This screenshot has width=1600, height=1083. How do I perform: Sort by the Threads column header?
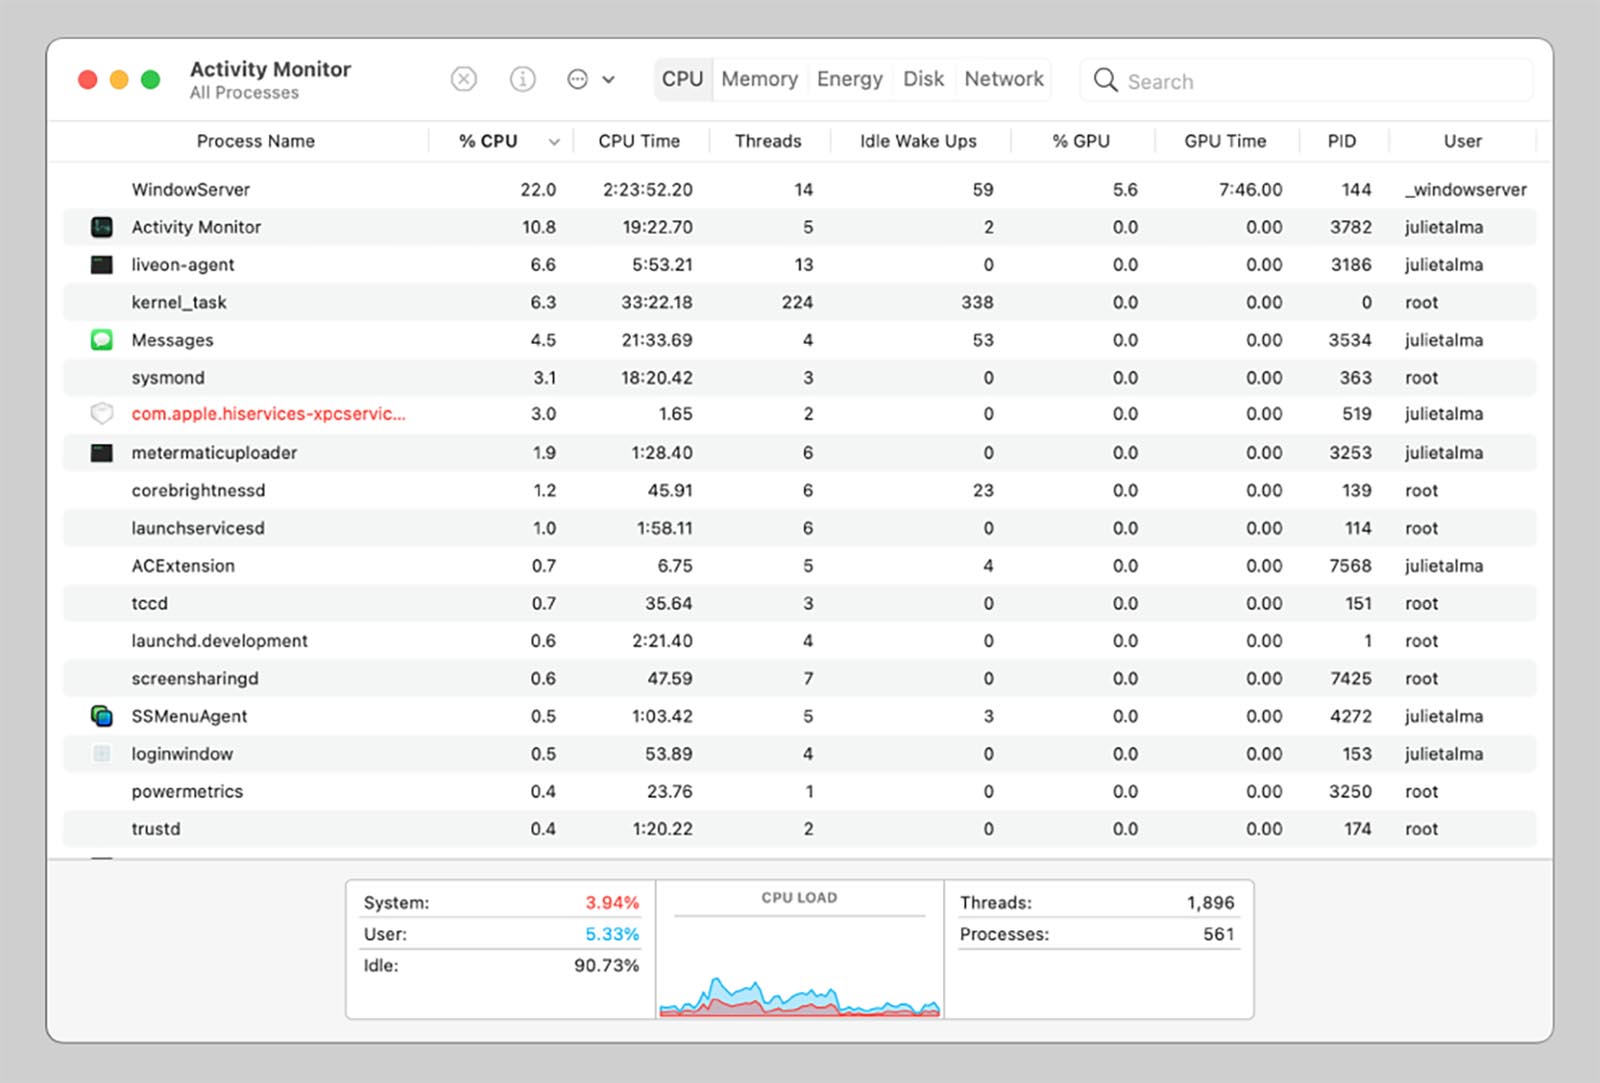pyautogui.click(x=768, y=141)
